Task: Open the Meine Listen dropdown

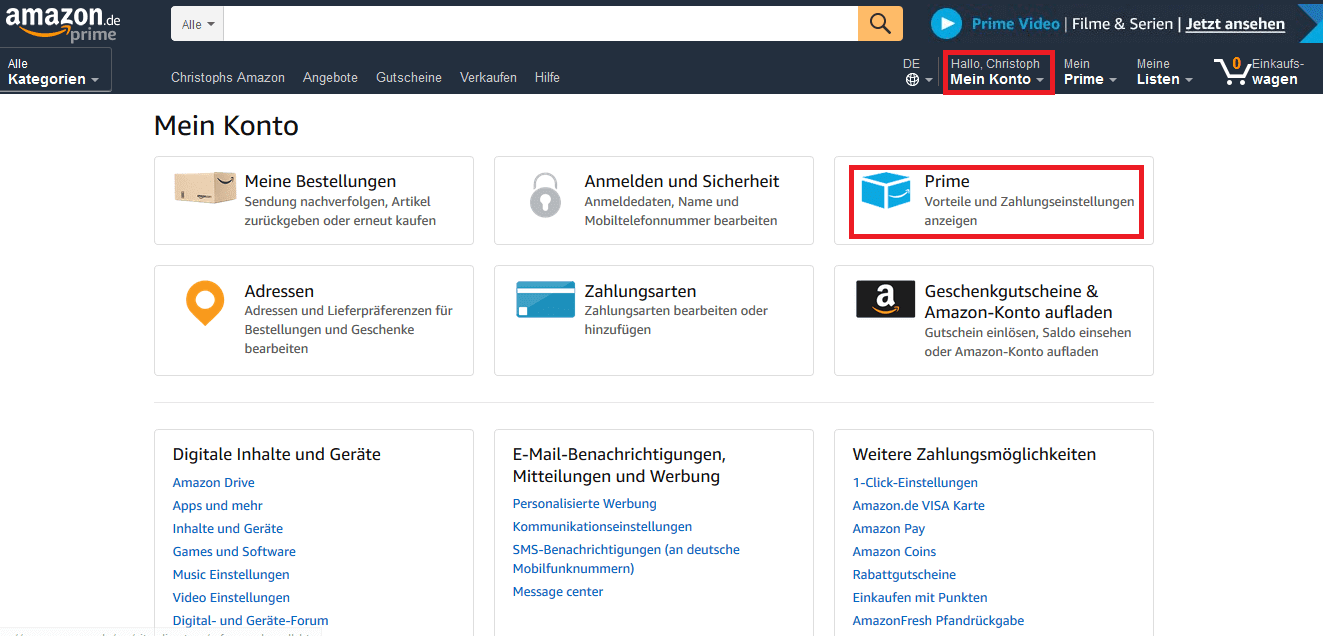Action: (x=1164, y=71)
